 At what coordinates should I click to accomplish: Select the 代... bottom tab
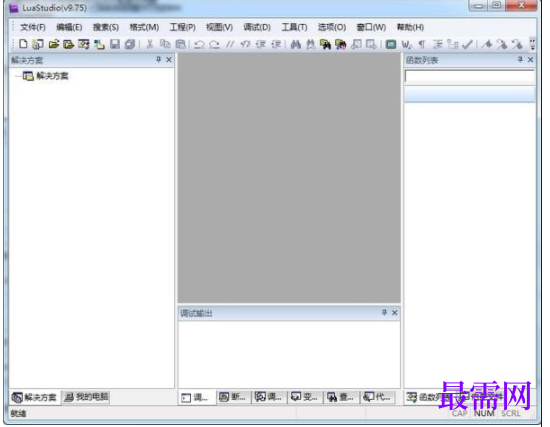pyautogui.click(x=377, y=397)
